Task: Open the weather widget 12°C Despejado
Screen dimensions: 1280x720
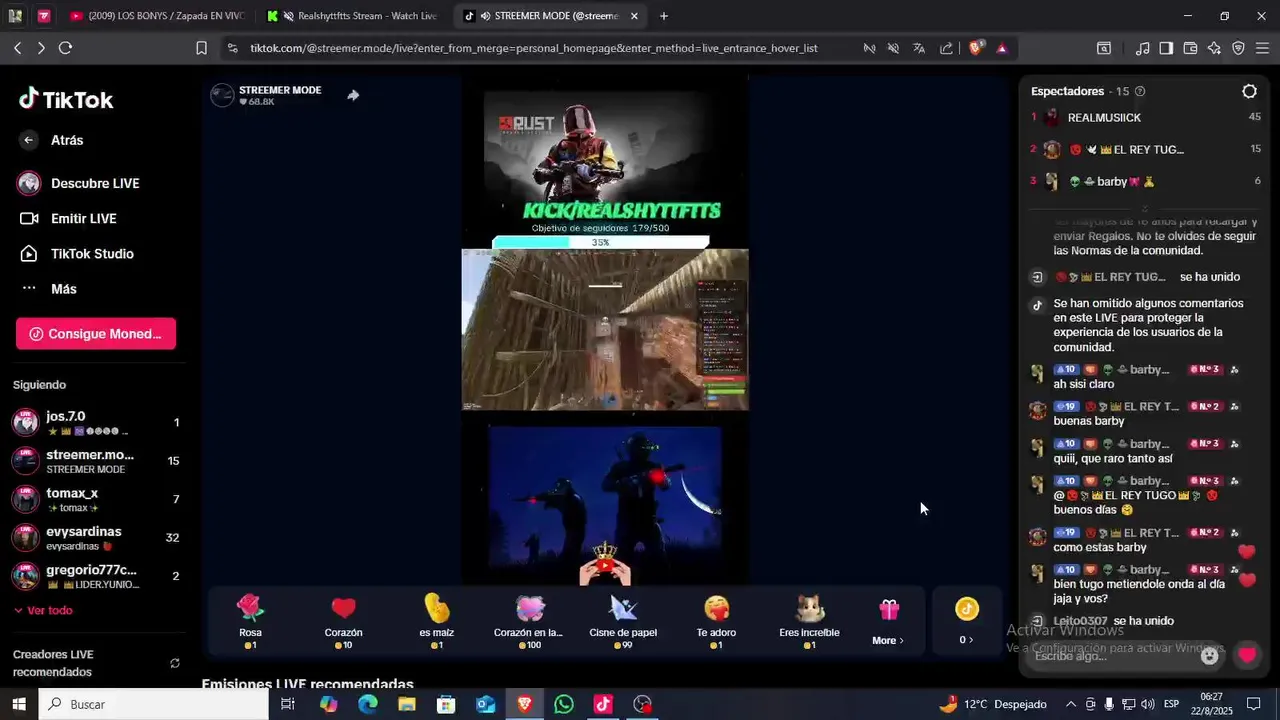Action: pyautogui.click(x=993, y=704)
